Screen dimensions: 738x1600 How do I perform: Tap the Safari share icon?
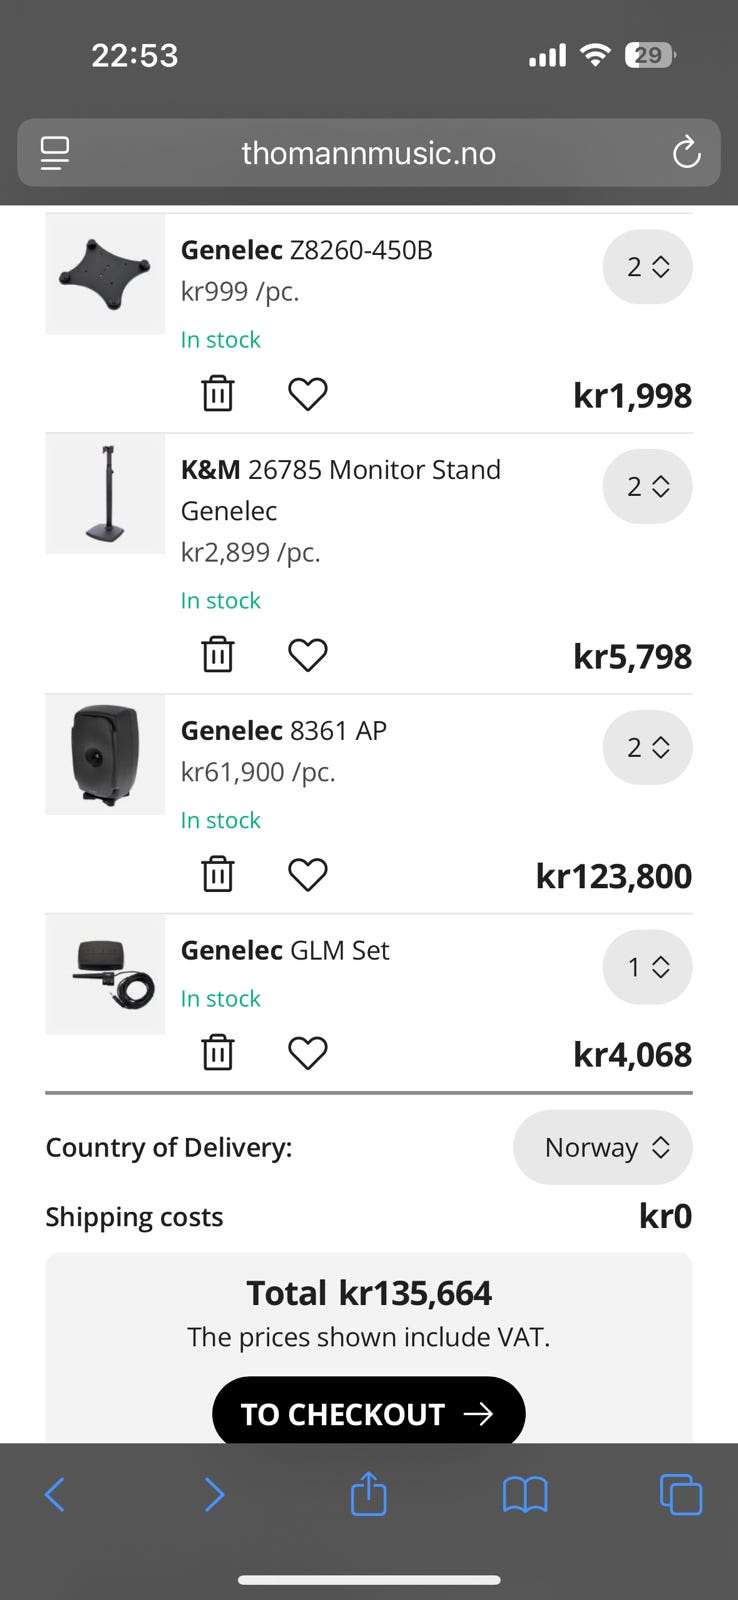pos(368,1495)
